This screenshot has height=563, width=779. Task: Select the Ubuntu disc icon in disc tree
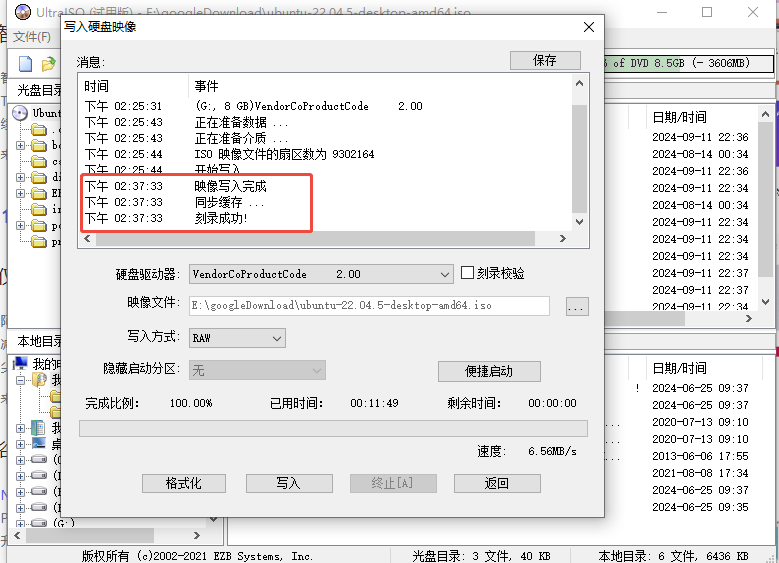(x=20, y=113)
